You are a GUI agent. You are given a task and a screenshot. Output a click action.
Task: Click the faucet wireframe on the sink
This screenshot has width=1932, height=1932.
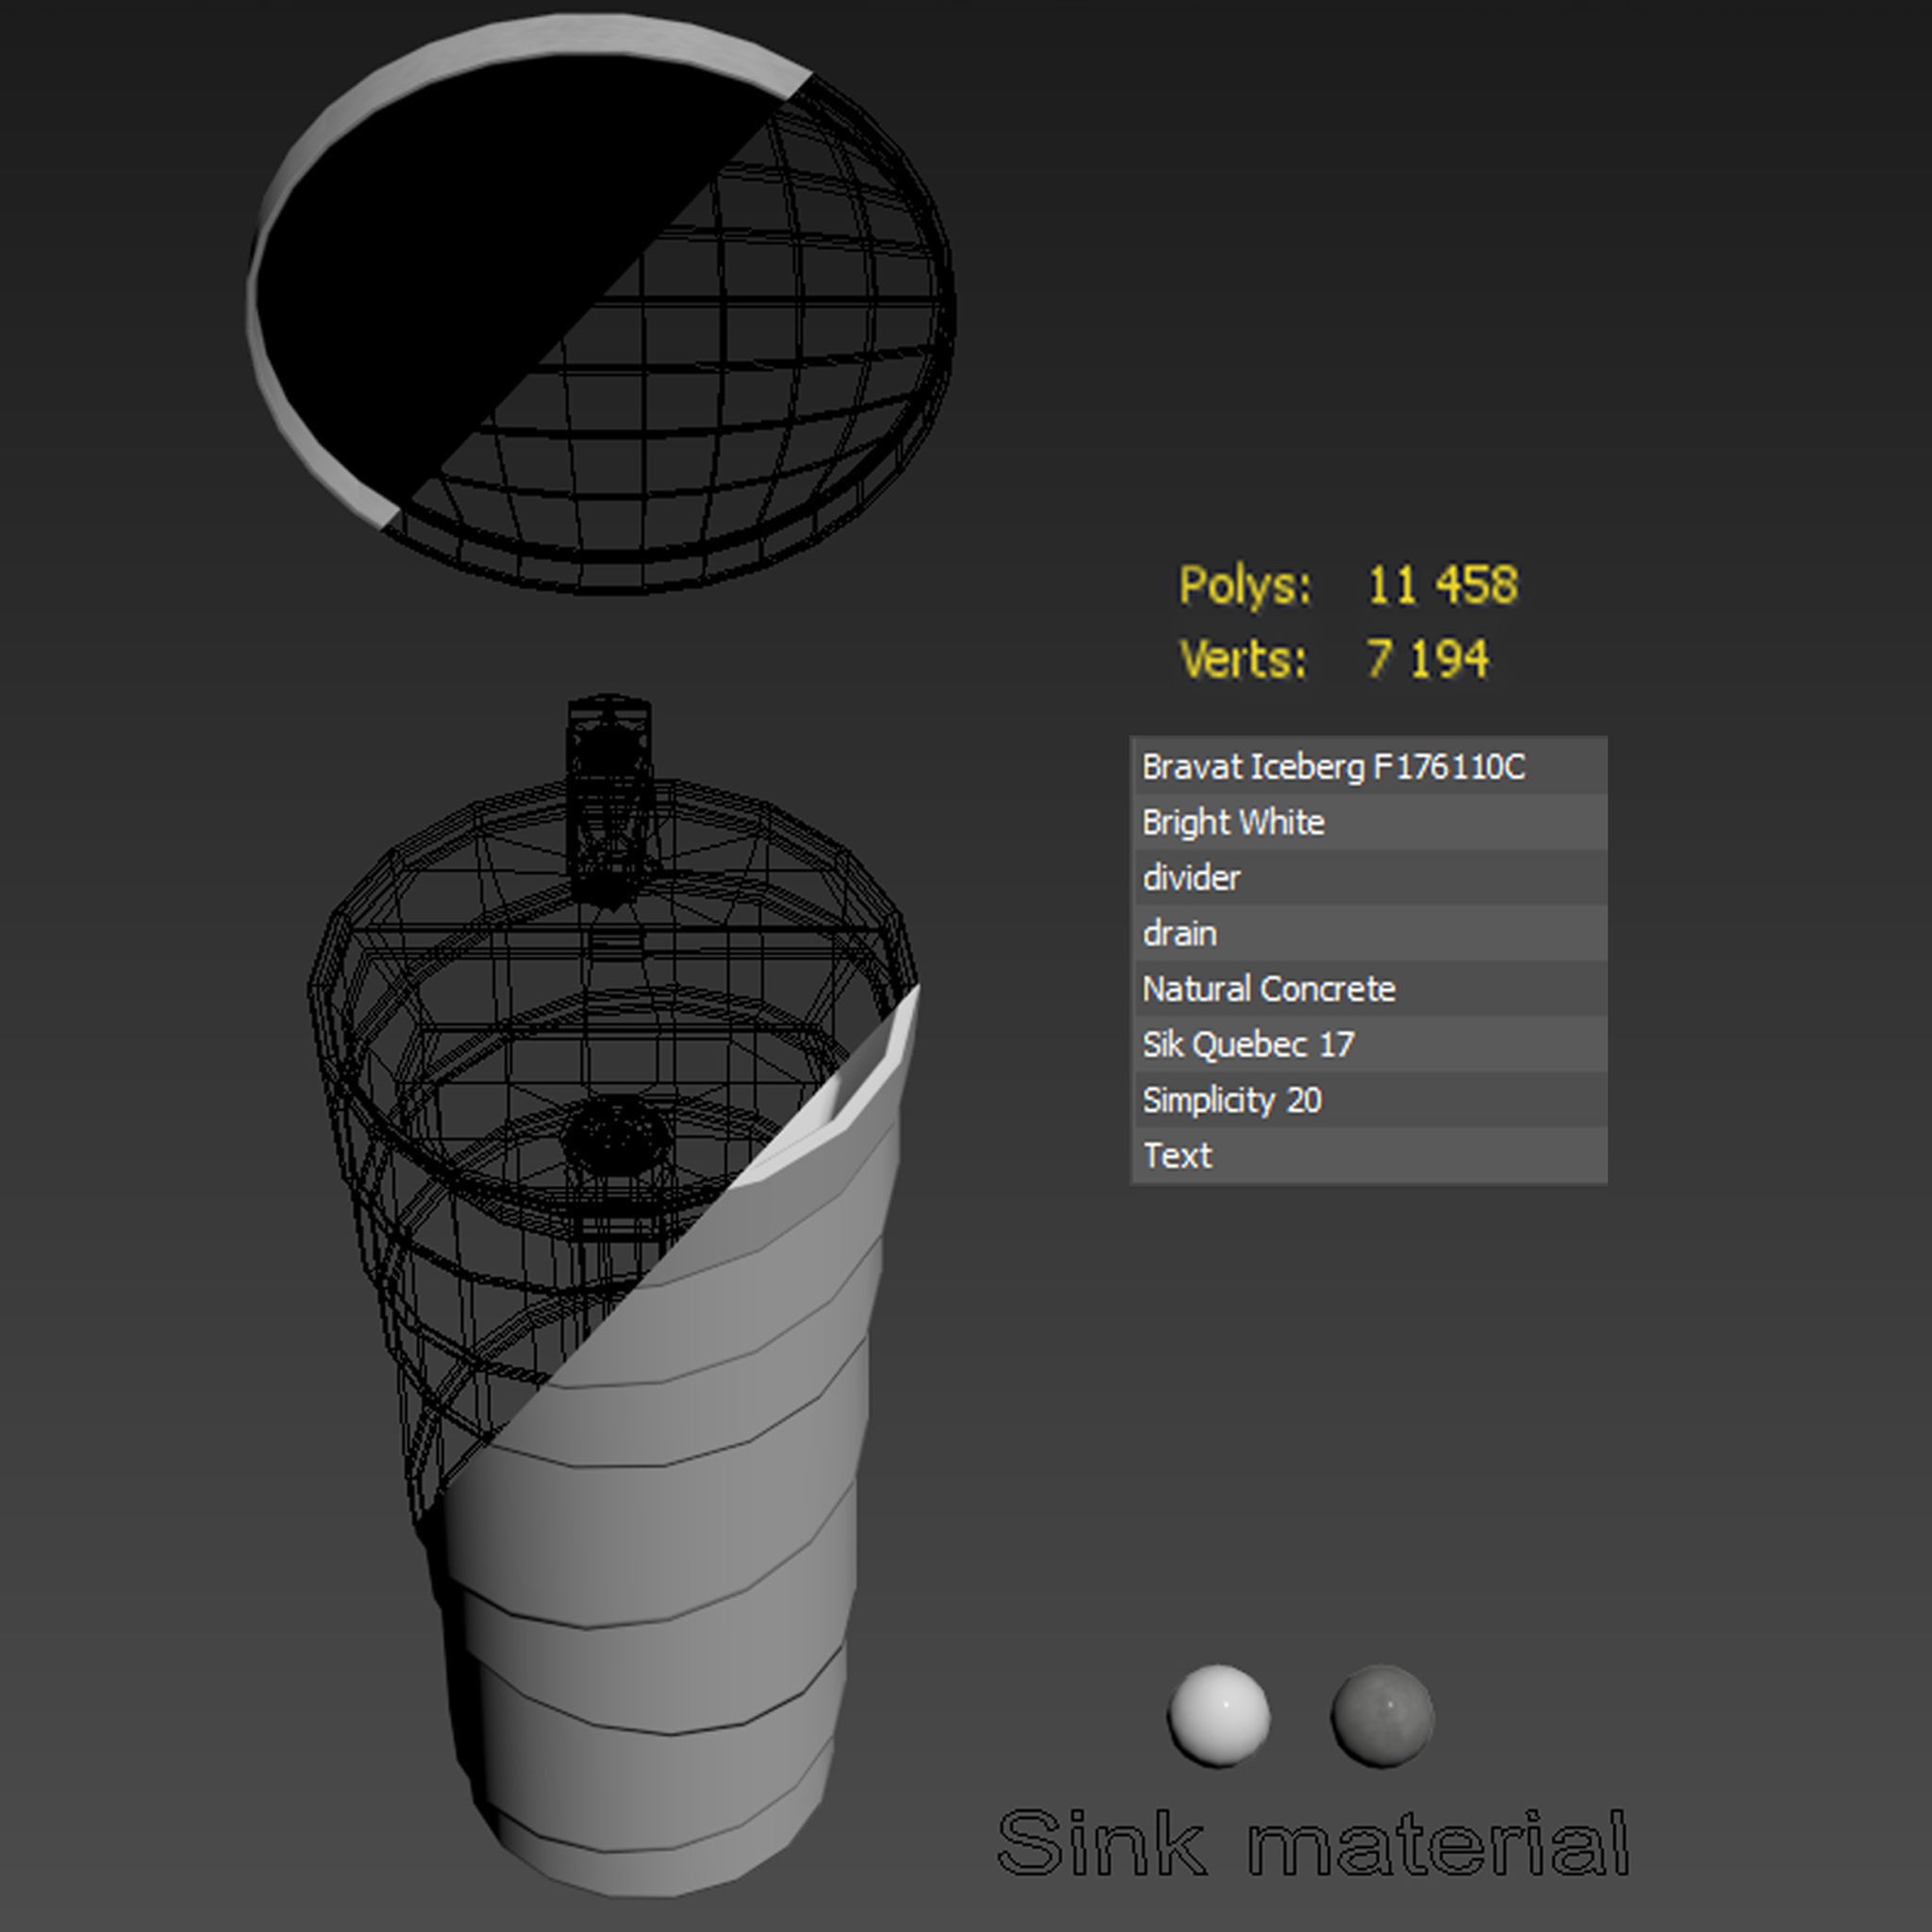click(609, 802)
